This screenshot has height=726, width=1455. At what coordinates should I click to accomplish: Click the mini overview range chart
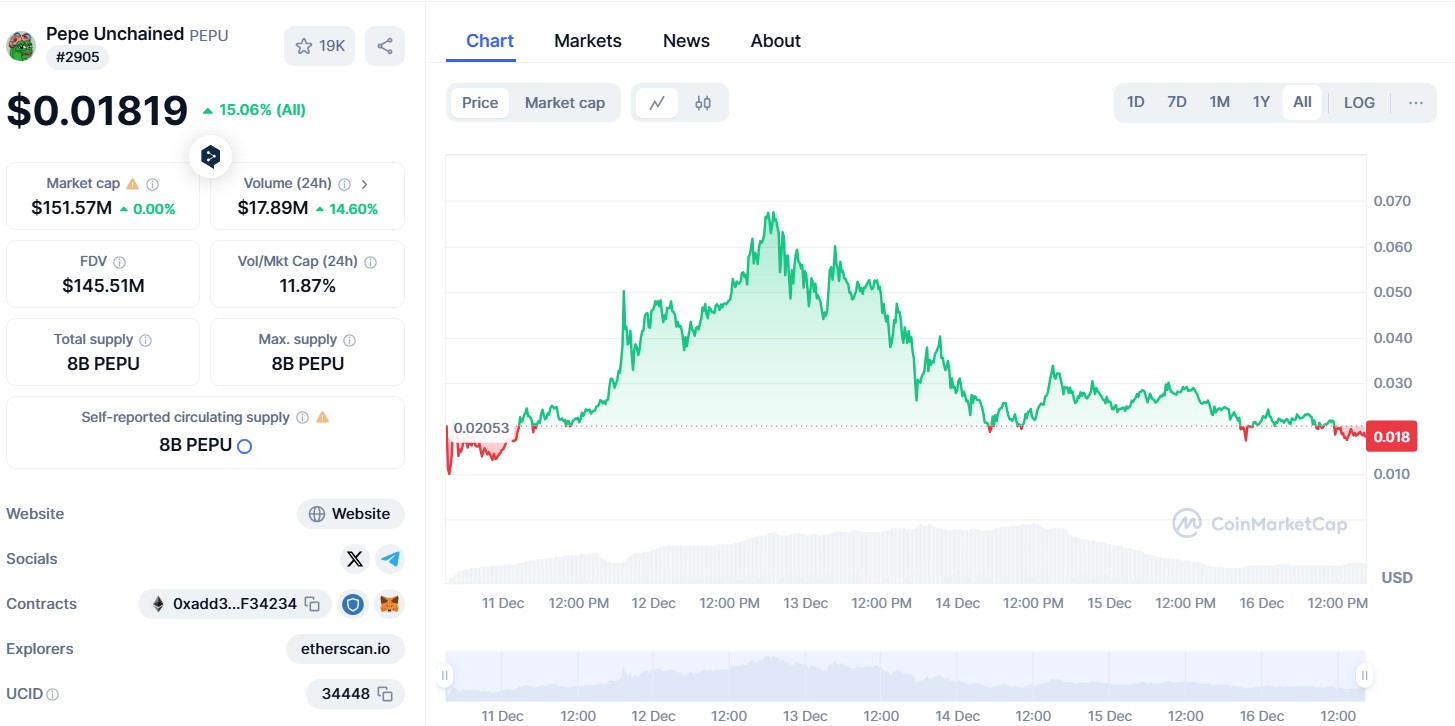click(904, 676)
